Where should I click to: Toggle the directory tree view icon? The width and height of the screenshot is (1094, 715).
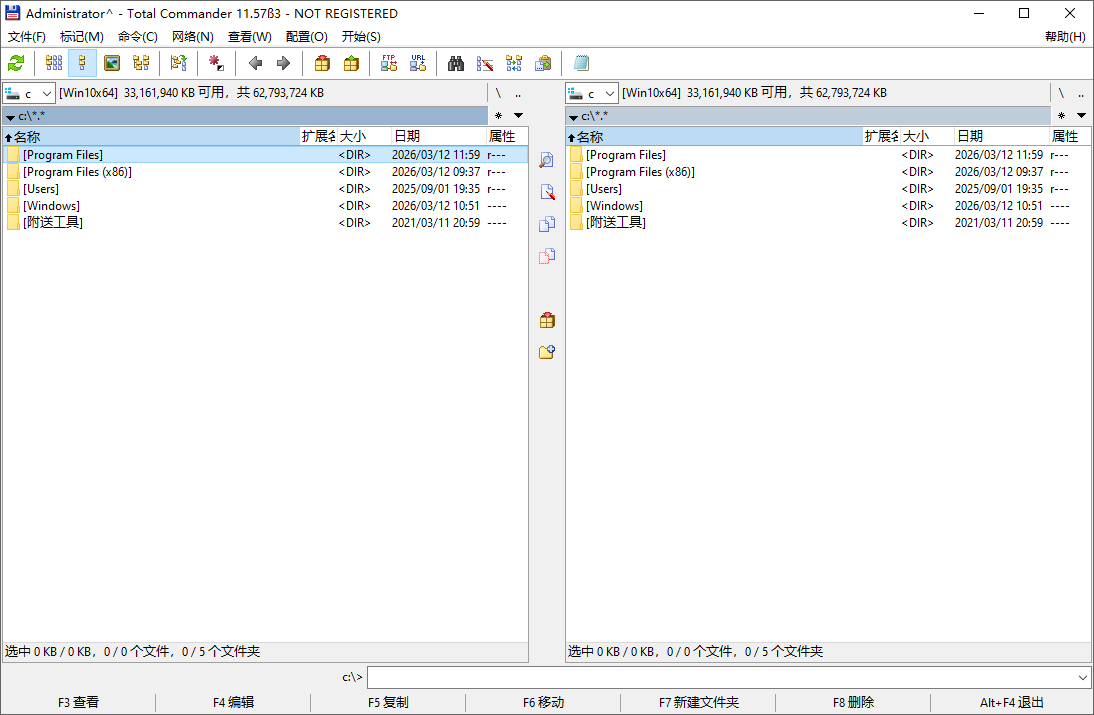141,63
